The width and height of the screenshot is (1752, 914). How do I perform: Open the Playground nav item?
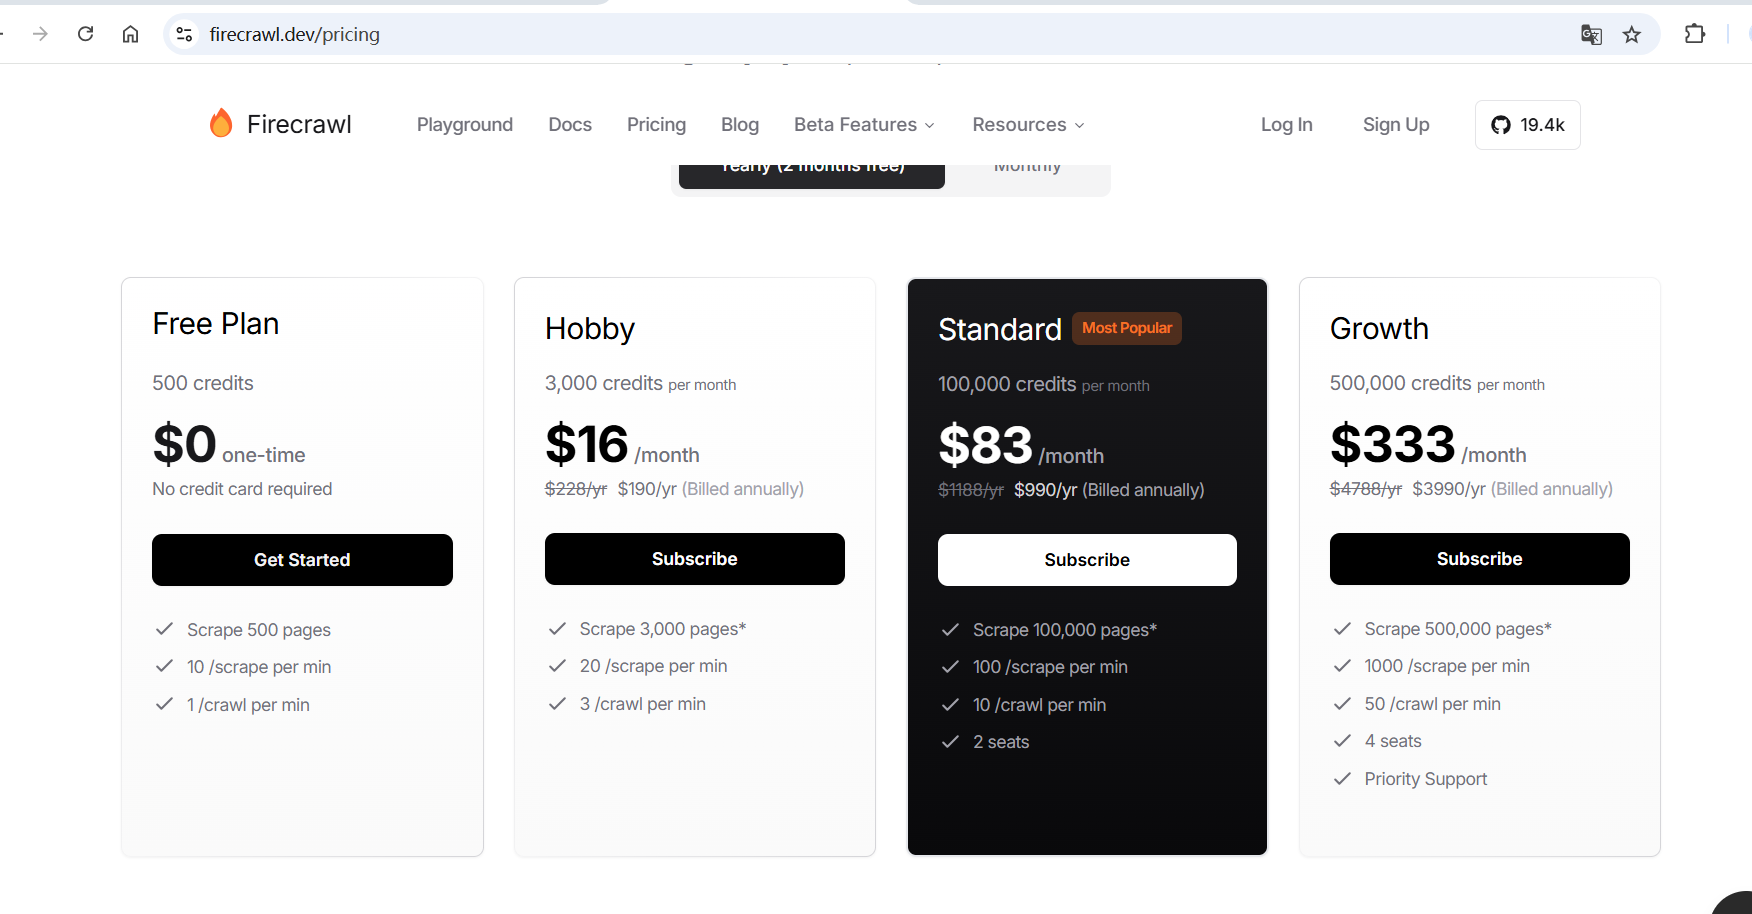(464, 125)
